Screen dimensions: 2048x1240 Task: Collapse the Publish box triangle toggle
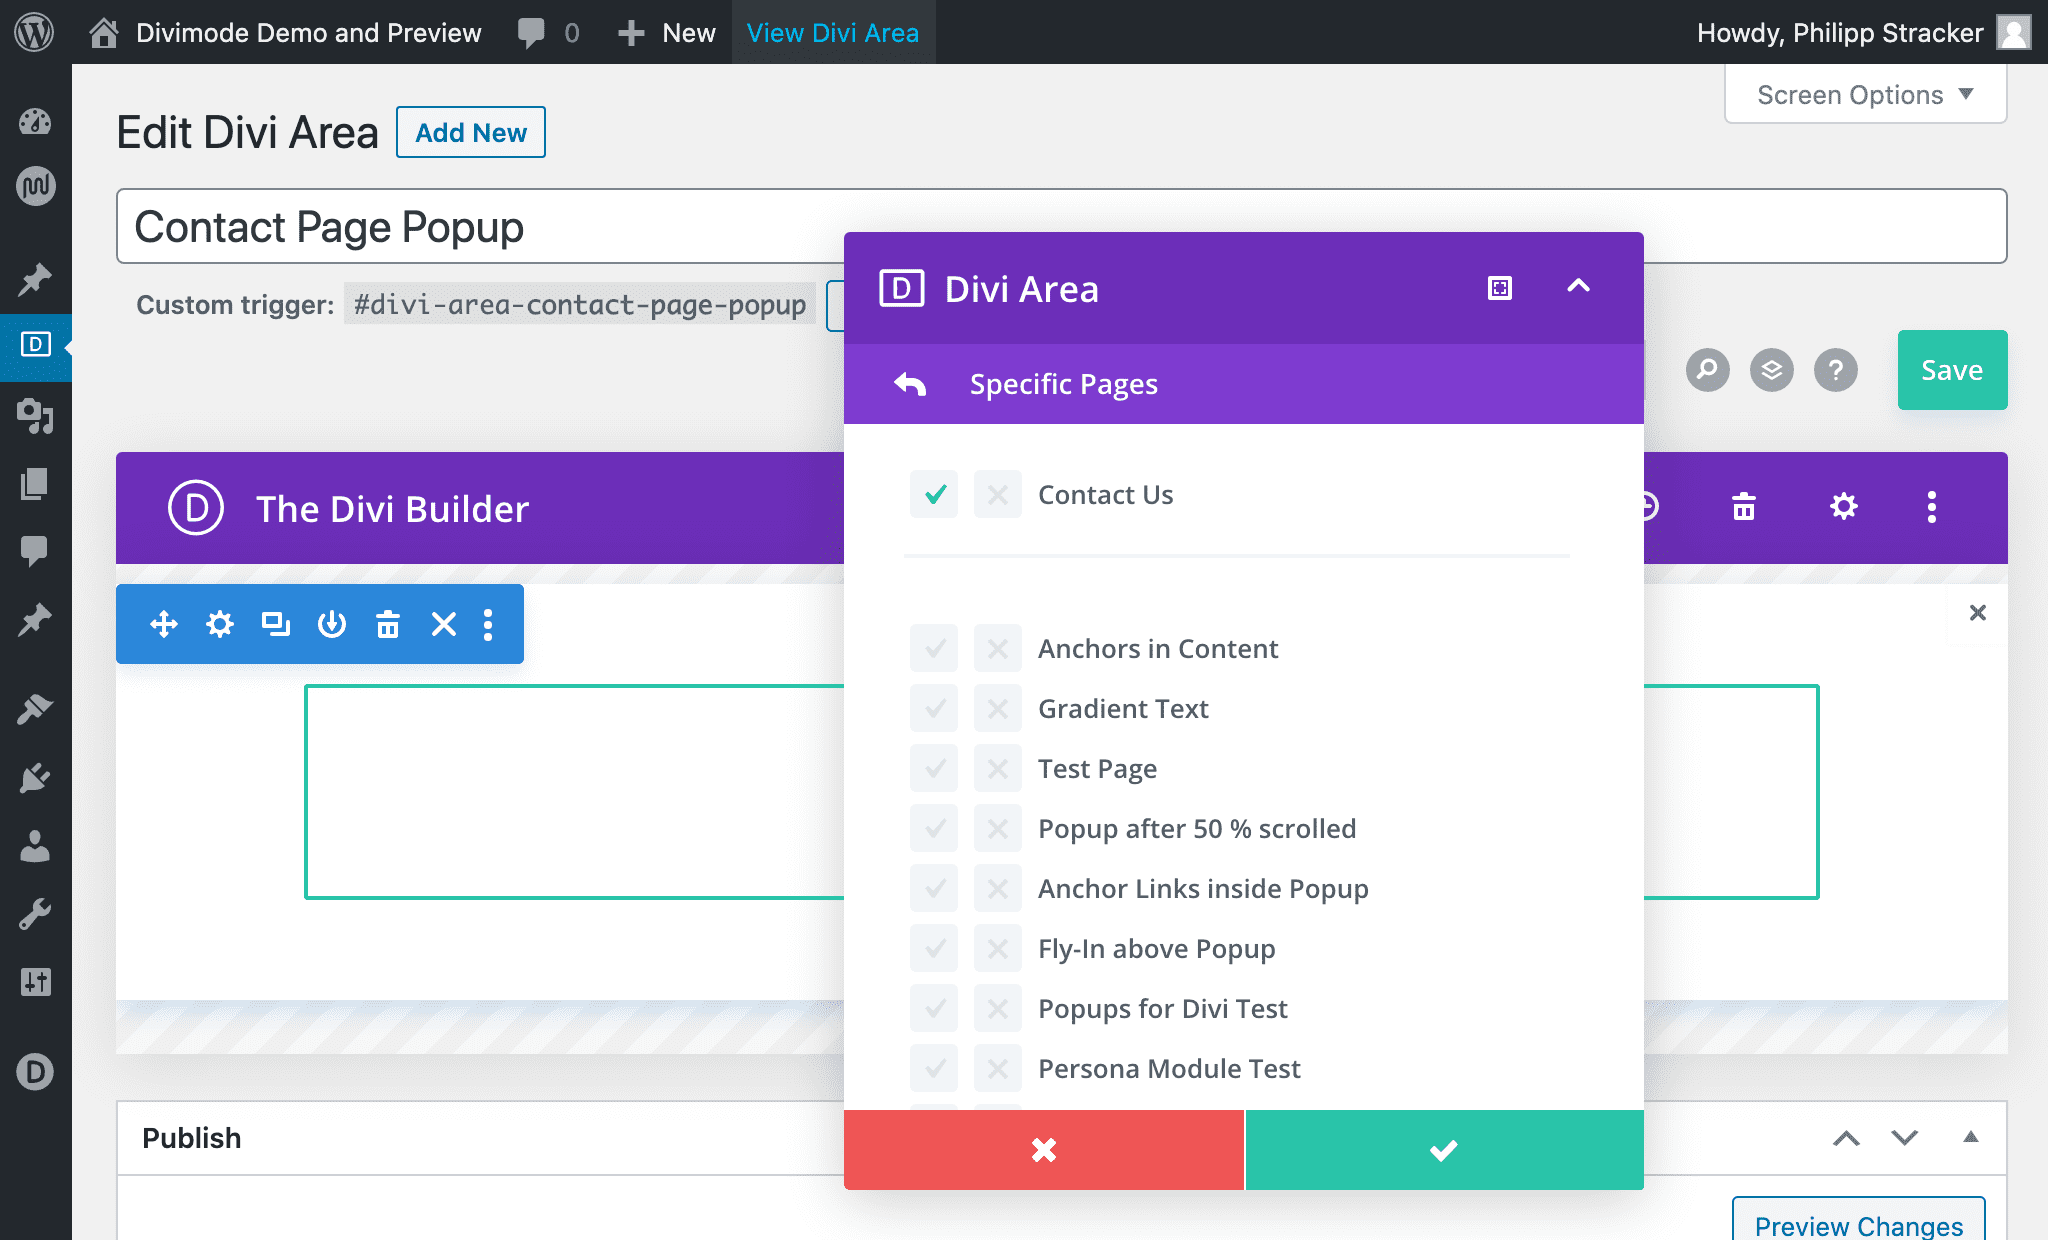(x=1970, y=1137)
